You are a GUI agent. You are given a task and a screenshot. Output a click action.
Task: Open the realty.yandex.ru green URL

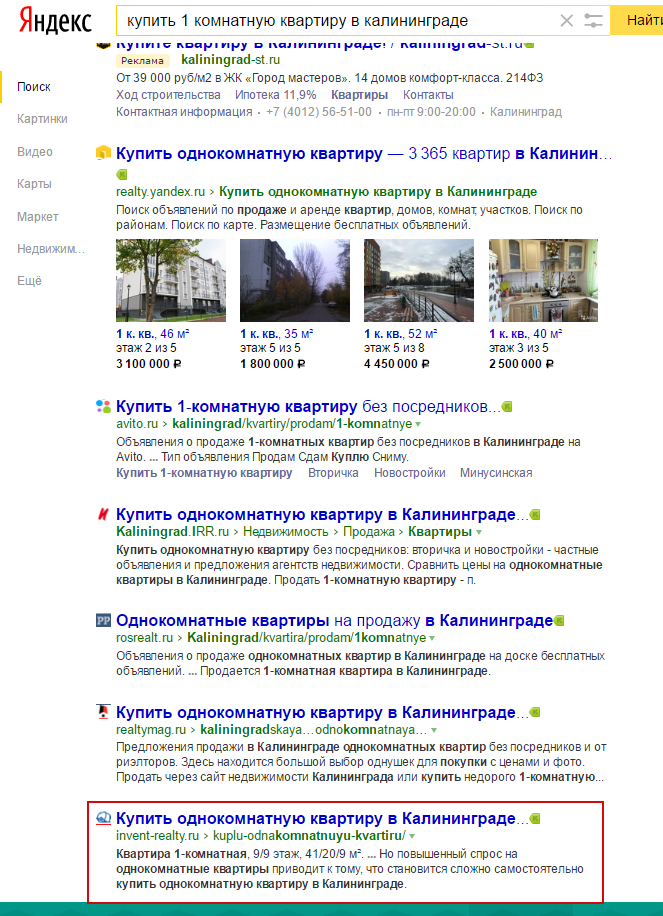click(161, 192)
